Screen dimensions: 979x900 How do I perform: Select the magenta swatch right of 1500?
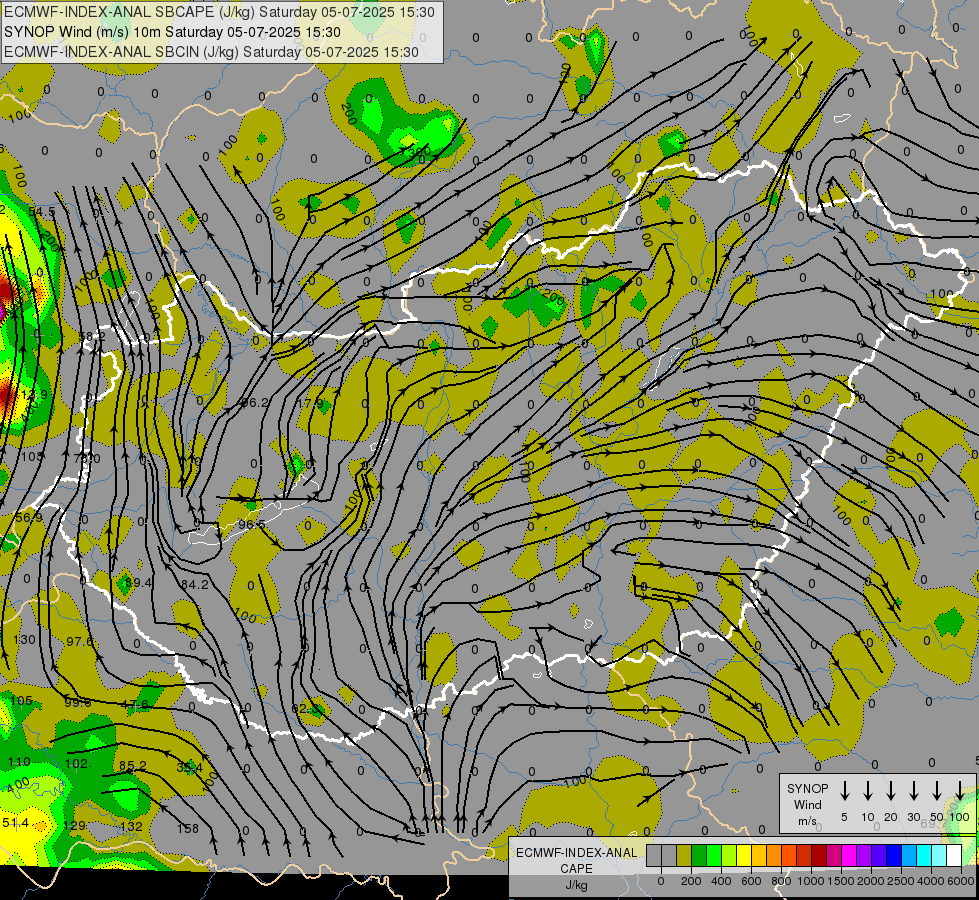pyautogui.click(x=849, y=856)
